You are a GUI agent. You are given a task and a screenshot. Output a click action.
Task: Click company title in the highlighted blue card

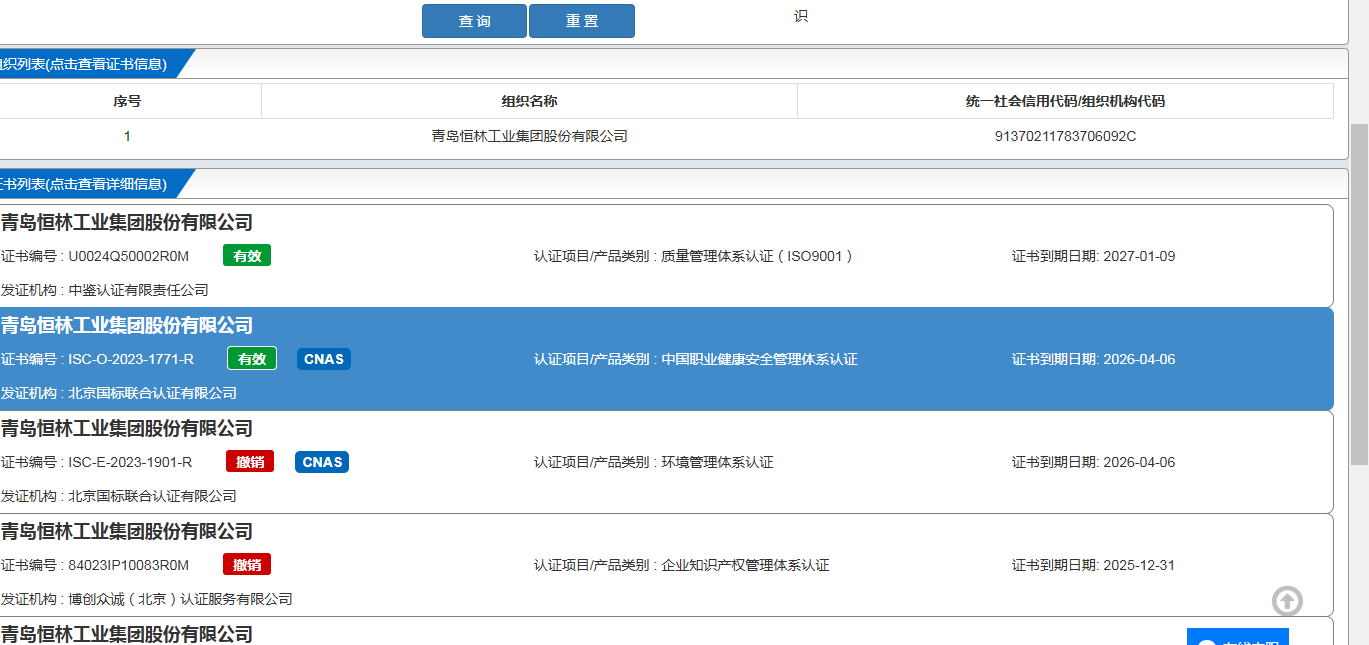126,325
